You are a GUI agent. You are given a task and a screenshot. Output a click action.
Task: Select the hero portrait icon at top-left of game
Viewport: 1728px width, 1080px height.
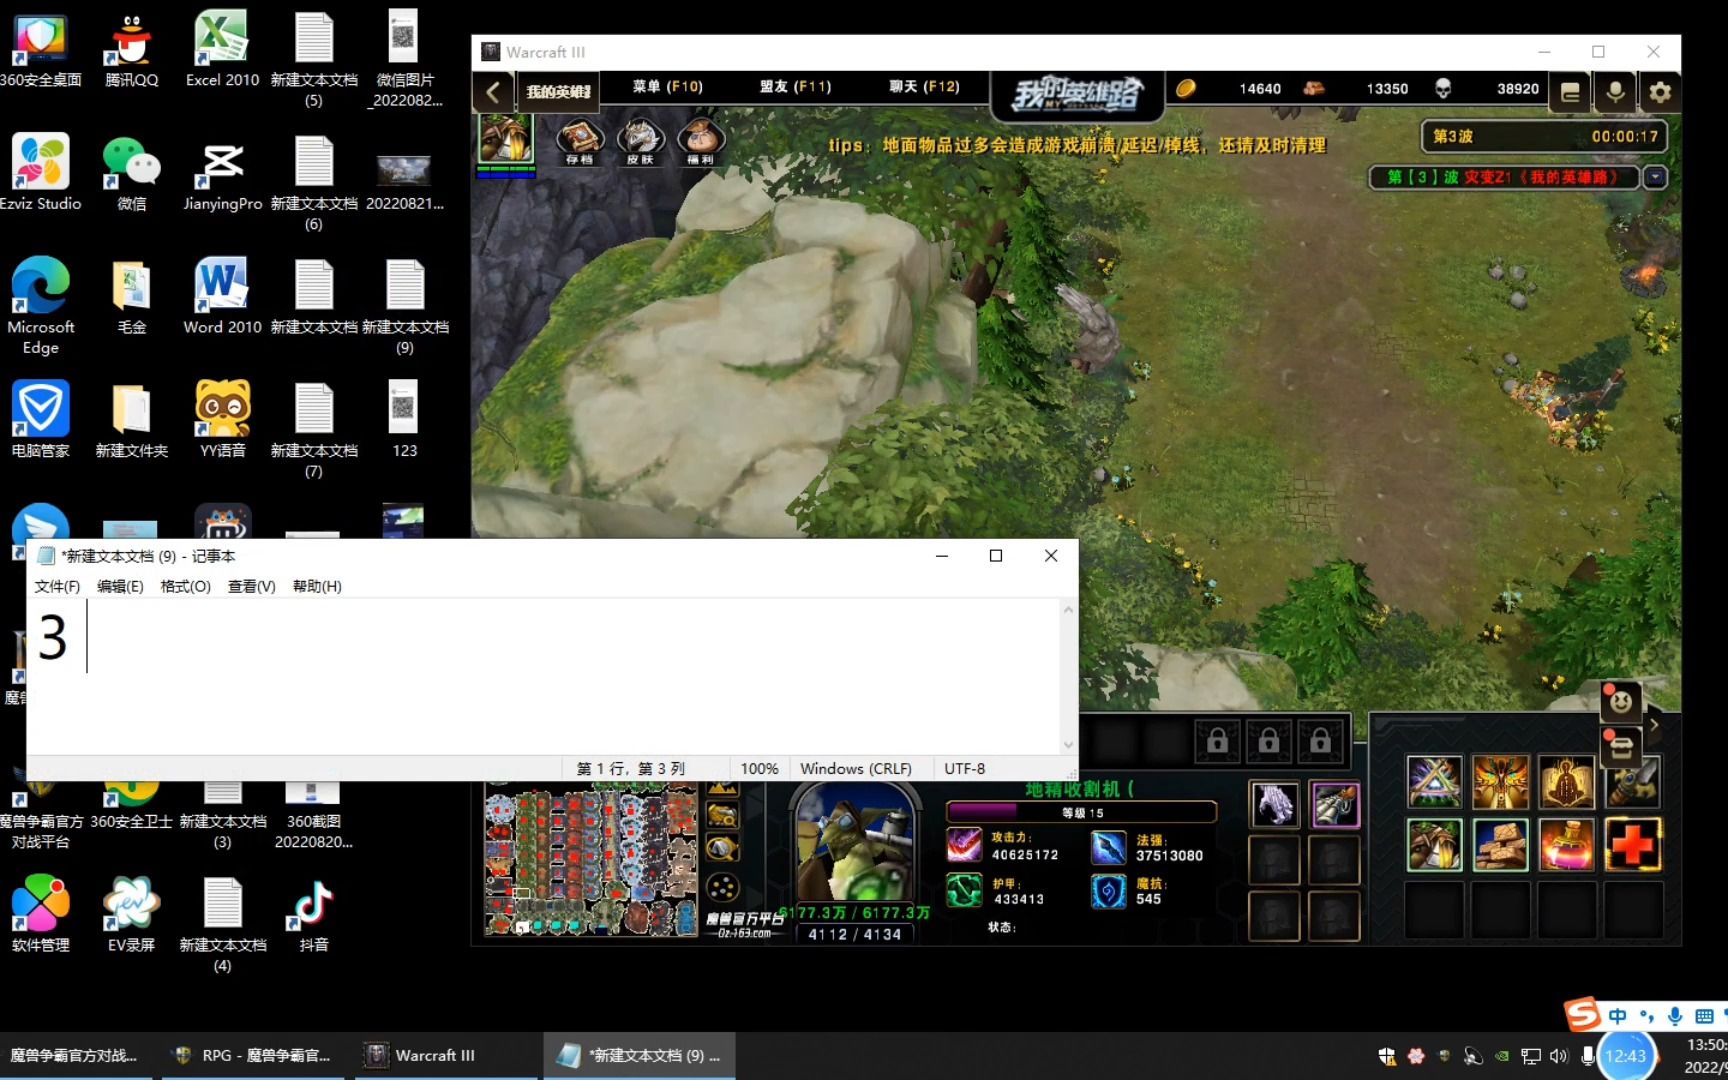(506, 138)
